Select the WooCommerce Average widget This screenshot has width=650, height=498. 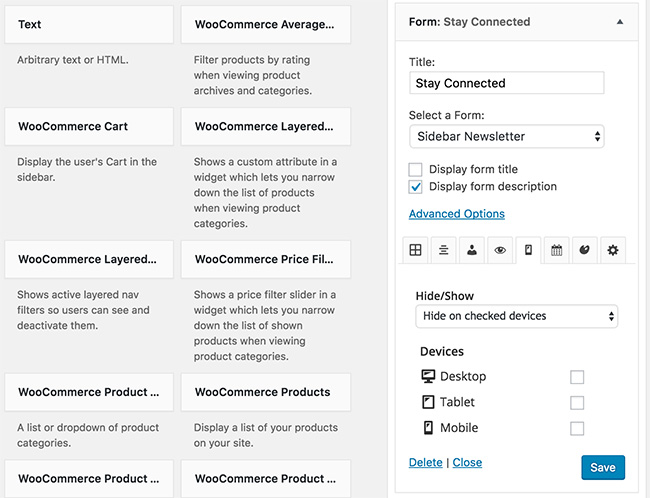coord(266,24)
